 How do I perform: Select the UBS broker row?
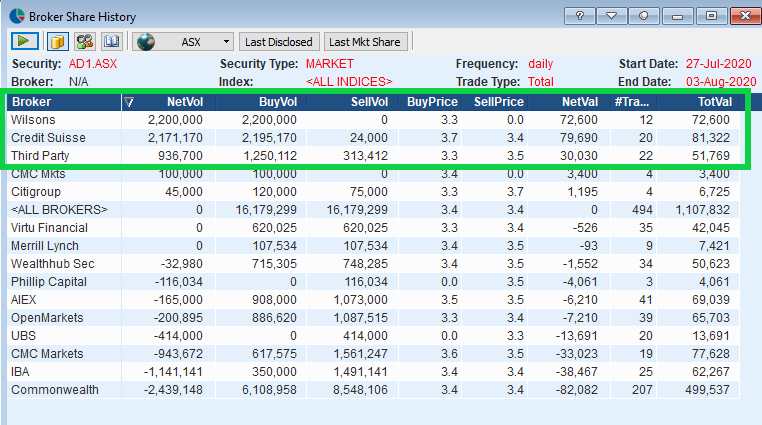(373, 335)
